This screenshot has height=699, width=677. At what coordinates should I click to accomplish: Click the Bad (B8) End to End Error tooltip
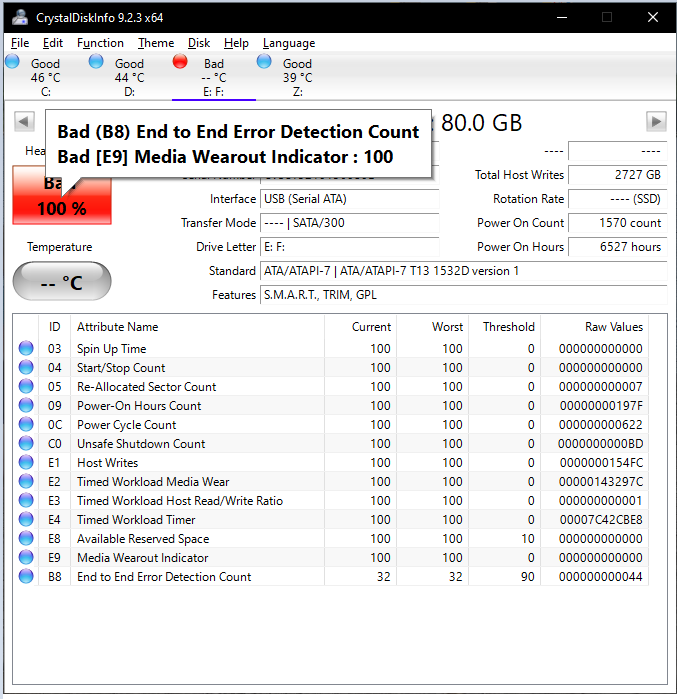tap(238, 144)
